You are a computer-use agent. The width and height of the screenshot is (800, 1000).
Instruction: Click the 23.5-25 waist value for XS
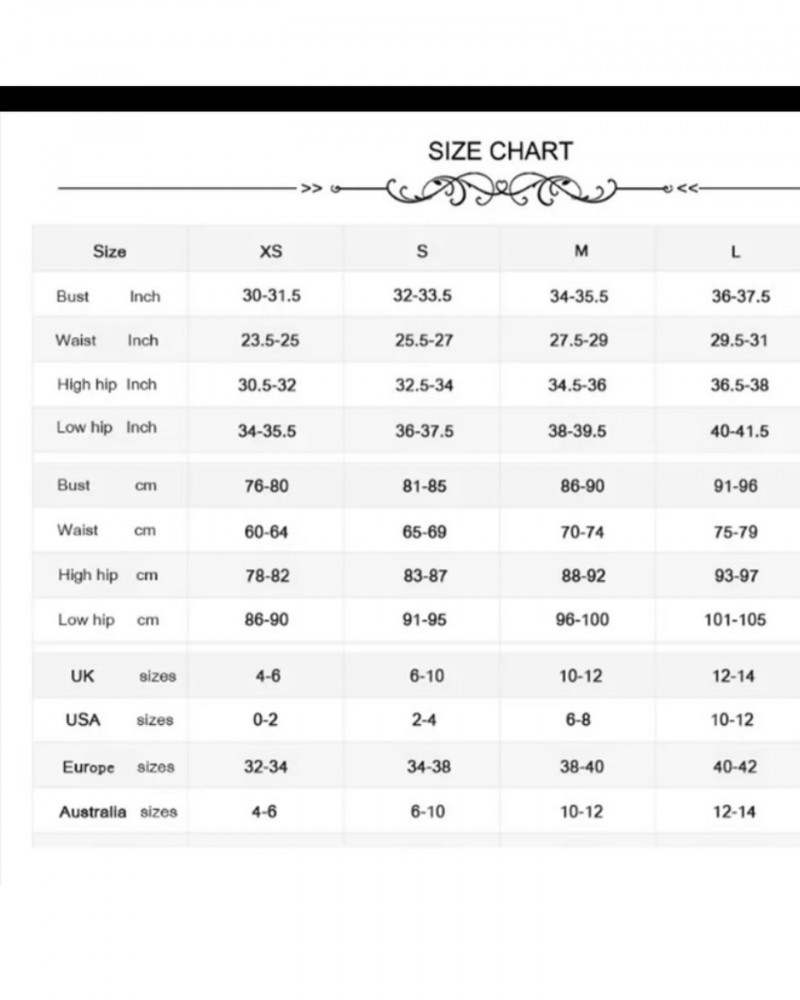270,341
